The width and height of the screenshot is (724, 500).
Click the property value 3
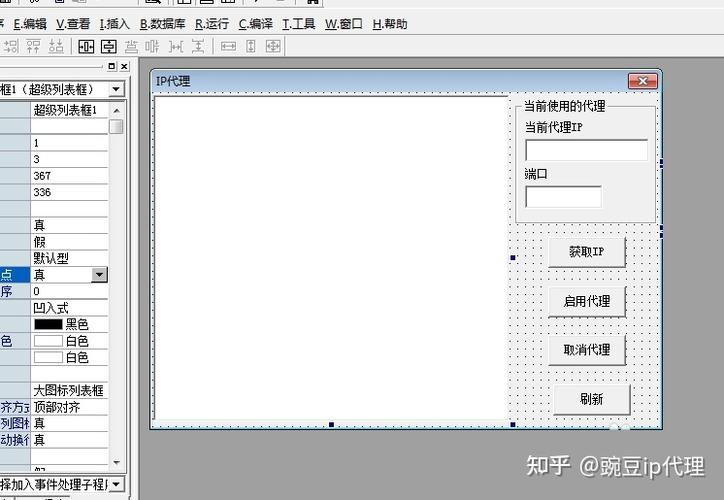(69, 159)
